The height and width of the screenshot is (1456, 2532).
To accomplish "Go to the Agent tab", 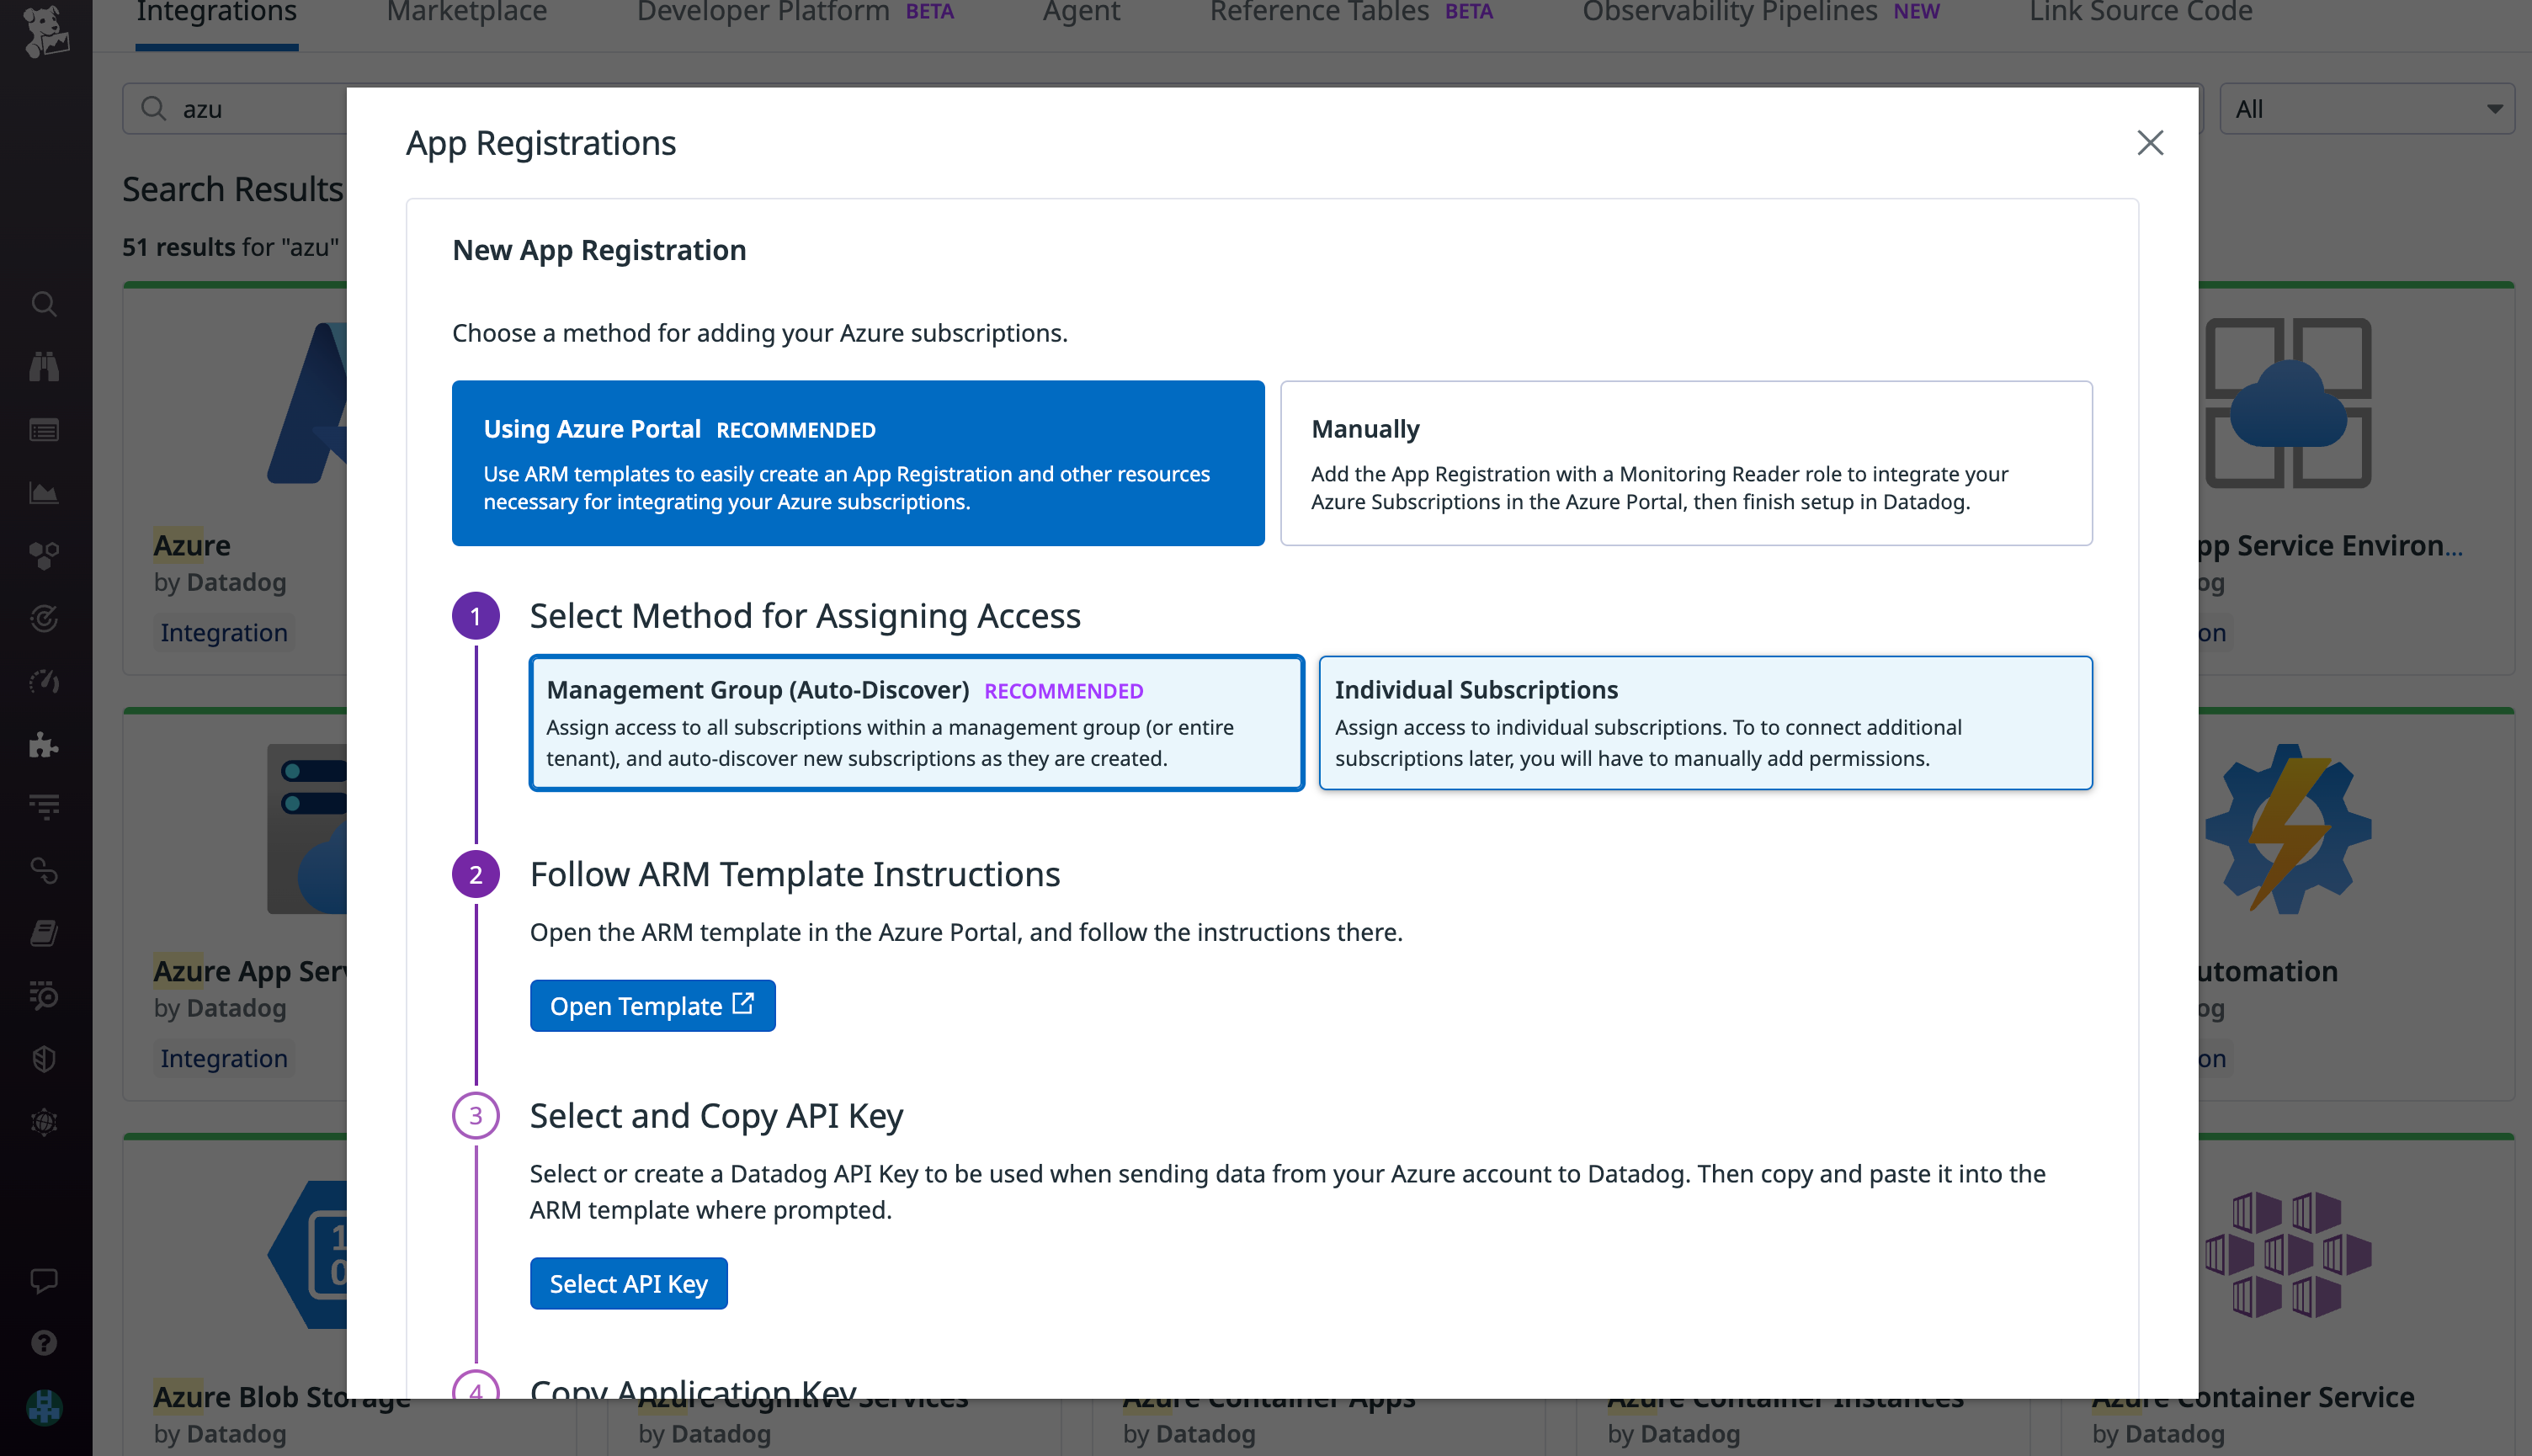I will [1081, 13].
